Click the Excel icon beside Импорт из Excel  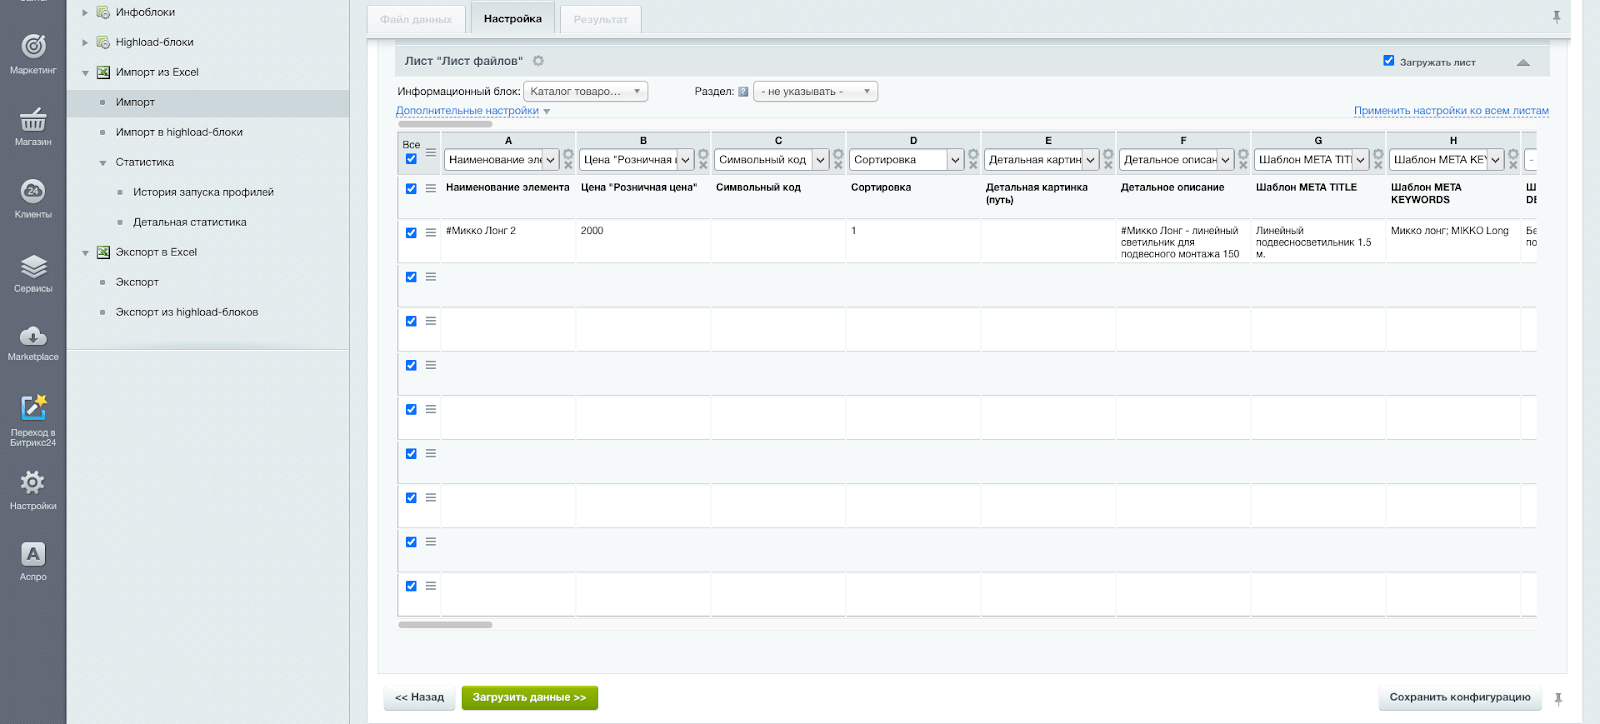click(x=103, y=72)
